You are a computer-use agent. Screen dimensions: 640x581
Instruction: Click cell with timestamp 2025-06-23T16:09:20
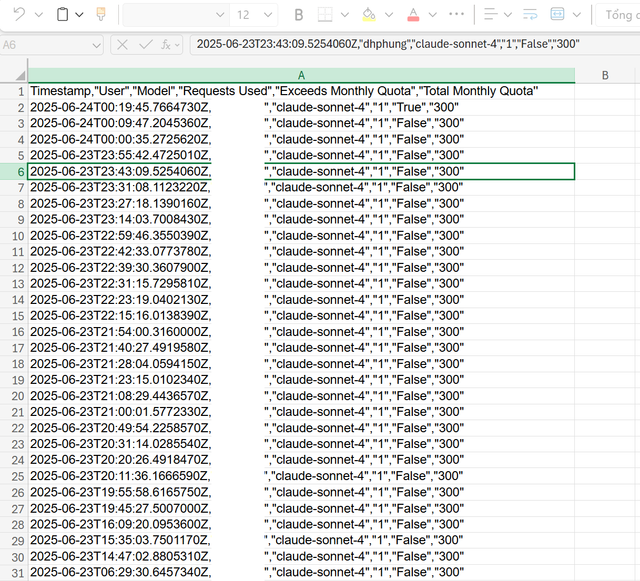coord(301,524)
